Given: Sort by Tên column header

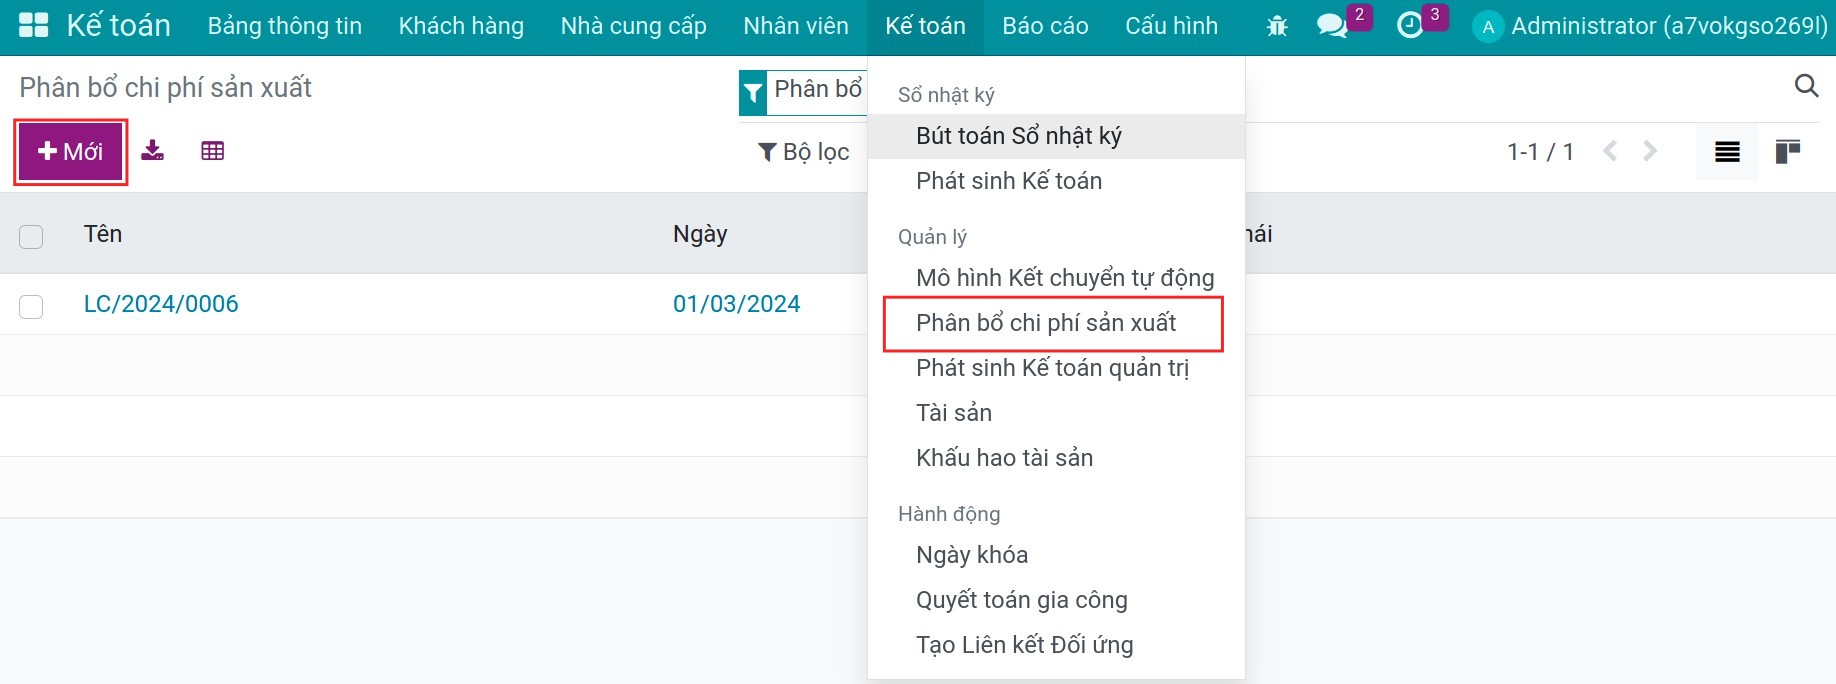Looking at the screenshot, I should point(103,234).
